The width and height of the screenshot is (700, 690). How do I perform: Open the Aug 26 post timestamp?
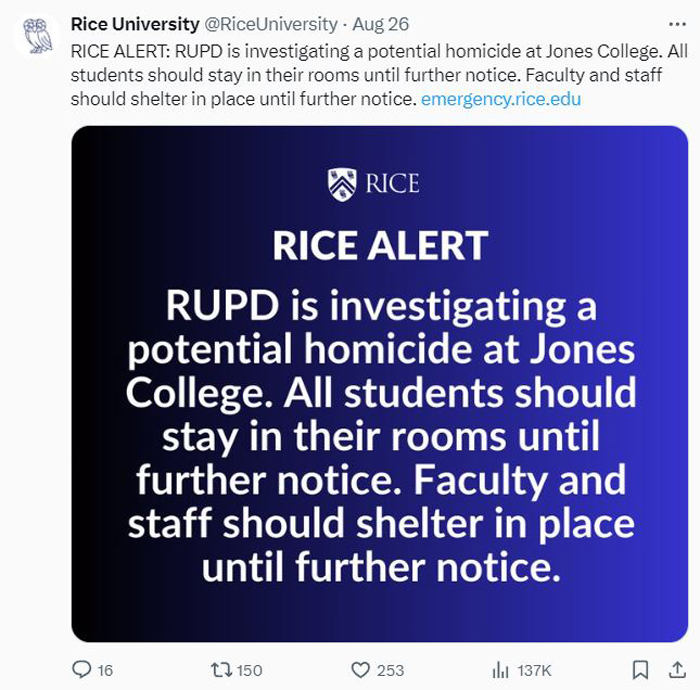[x=380, y=24]
